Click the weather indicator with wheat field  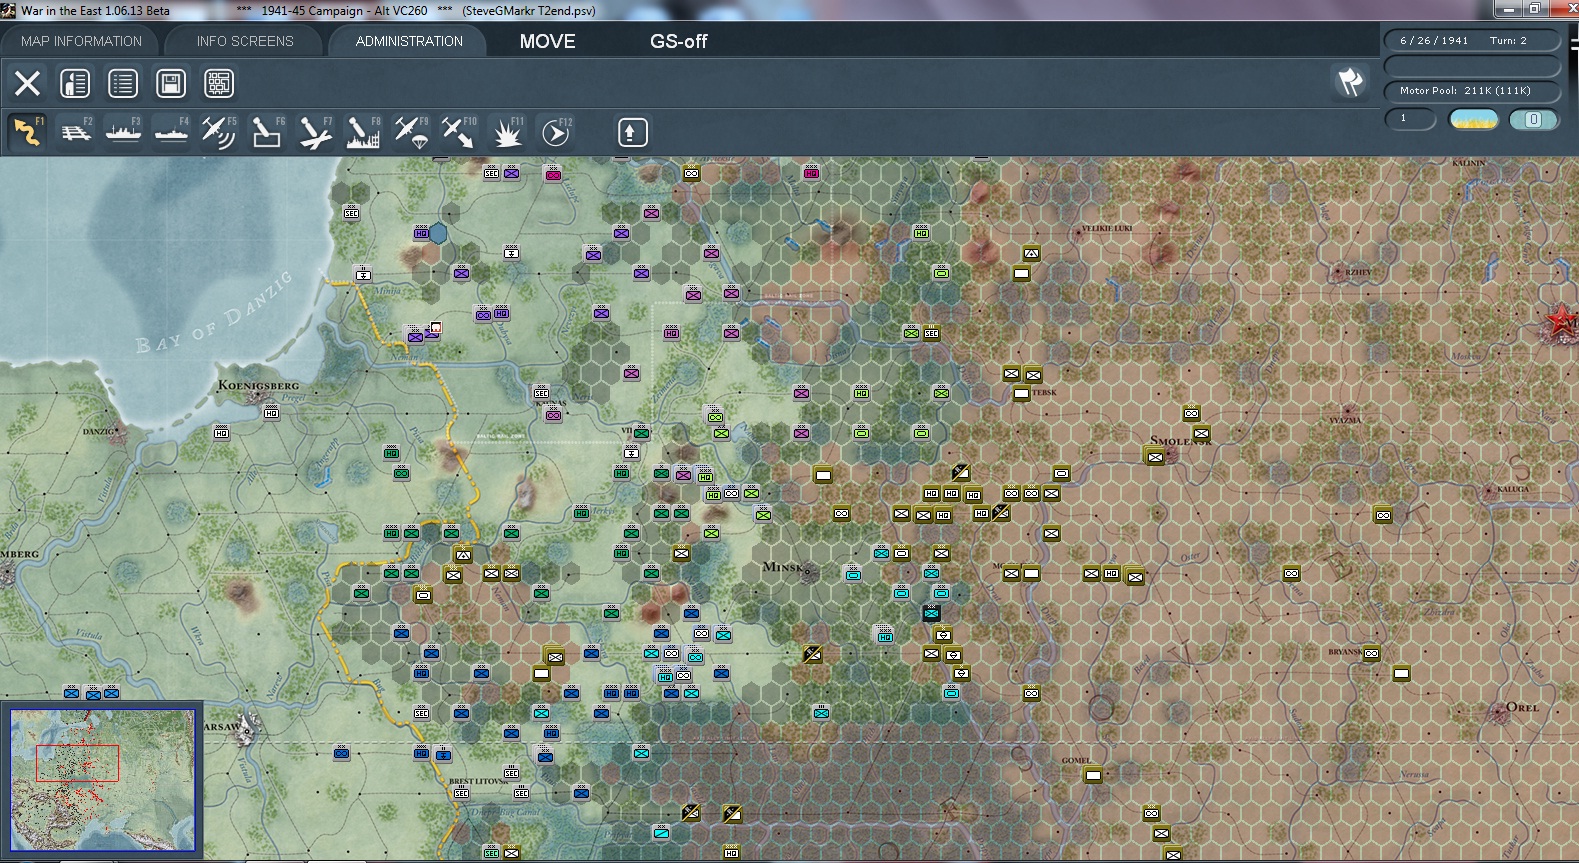point(1474,119)
